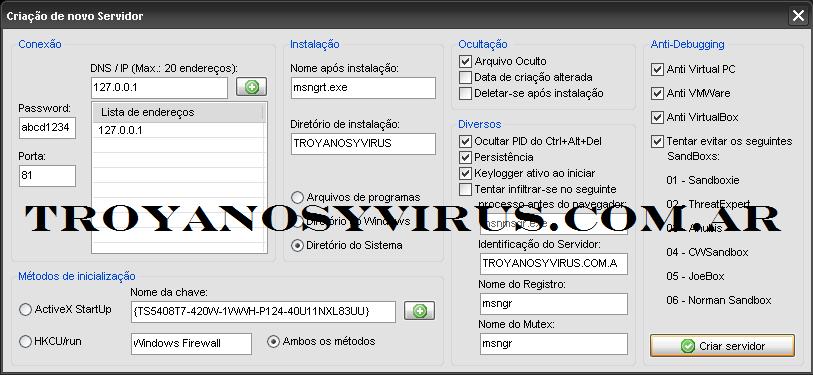Choose the HKCU/run method

pyautogui.click(x=25, y=342)
